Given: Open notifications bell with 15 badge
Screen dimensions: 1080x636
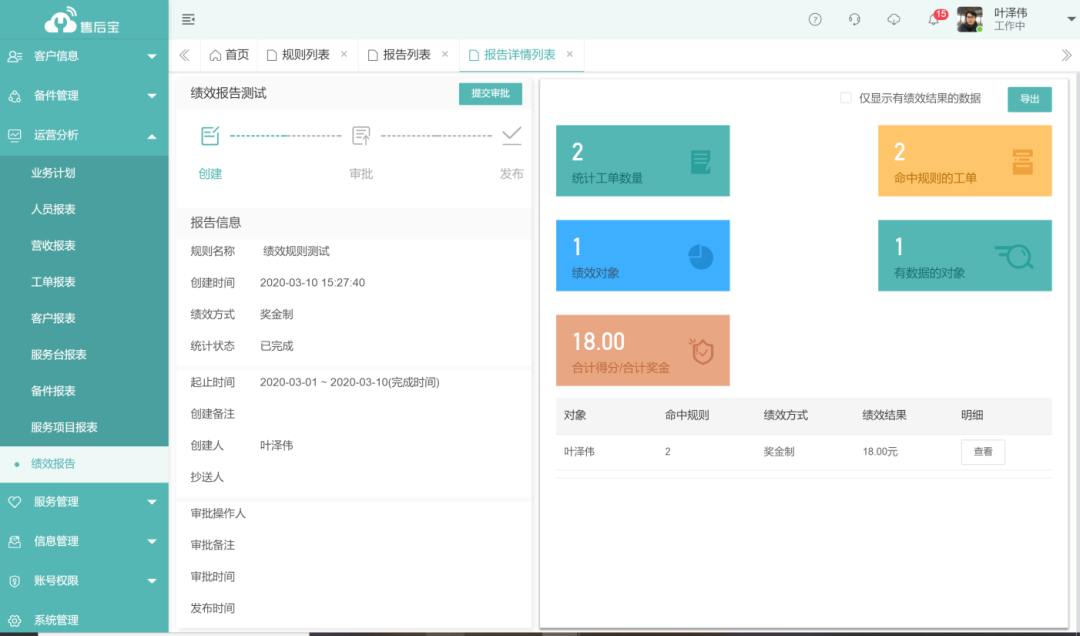Looking at the screenshot, I should (x=934, y=19).
